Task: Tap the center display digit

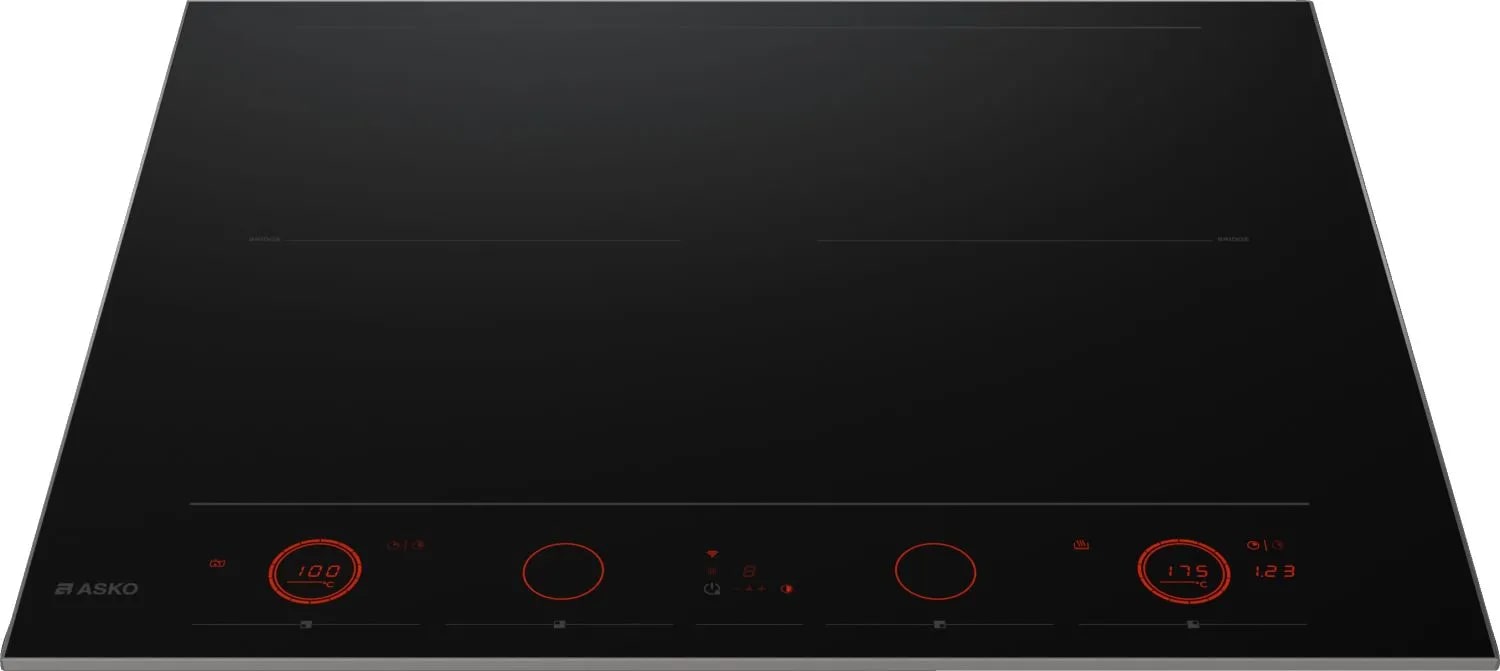Action: pyautogui.click(x=748, y=571)
